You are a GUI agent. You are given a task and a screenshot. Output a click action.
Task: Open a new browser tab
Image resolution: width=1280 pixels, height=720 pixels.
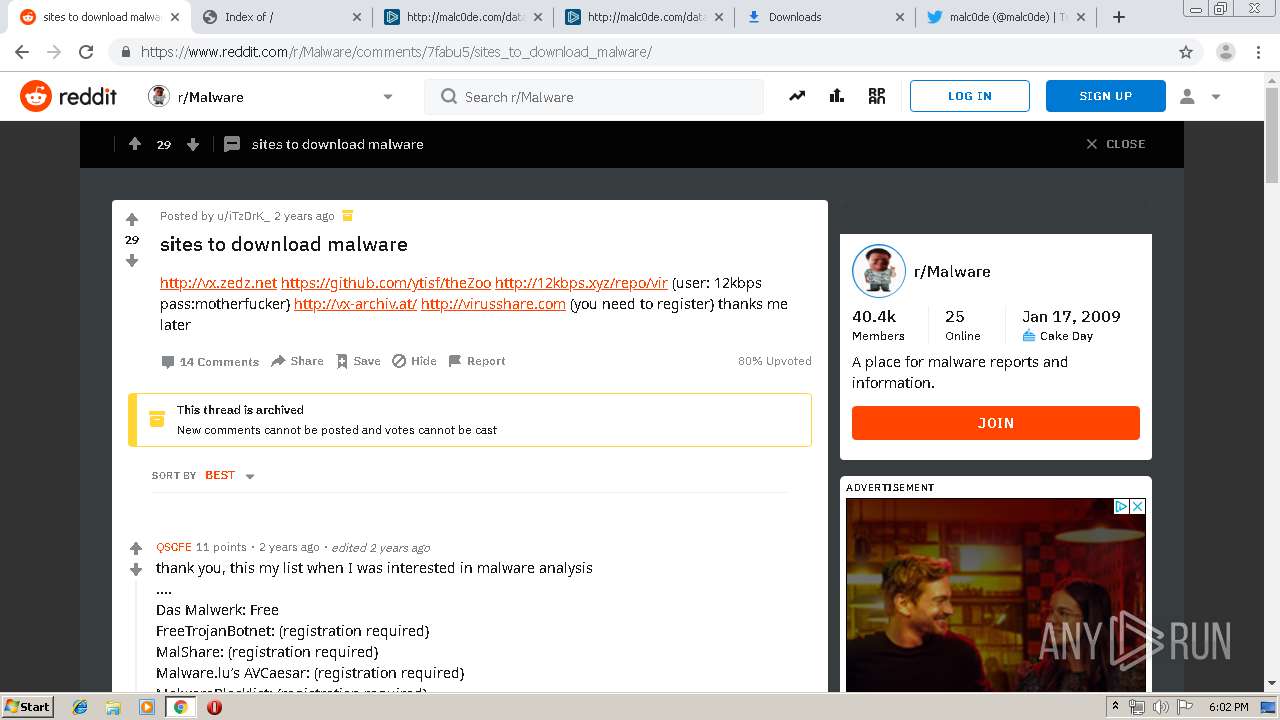1119,17
